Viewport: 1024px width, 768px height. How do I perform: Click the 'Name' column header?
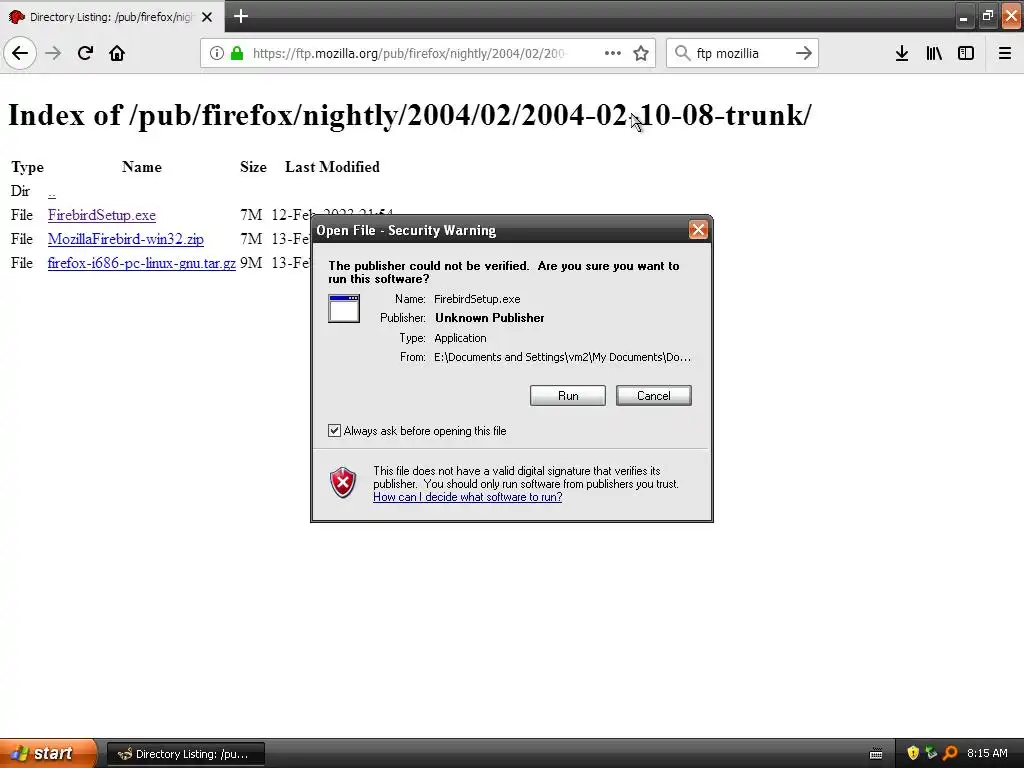click(142, 167)
